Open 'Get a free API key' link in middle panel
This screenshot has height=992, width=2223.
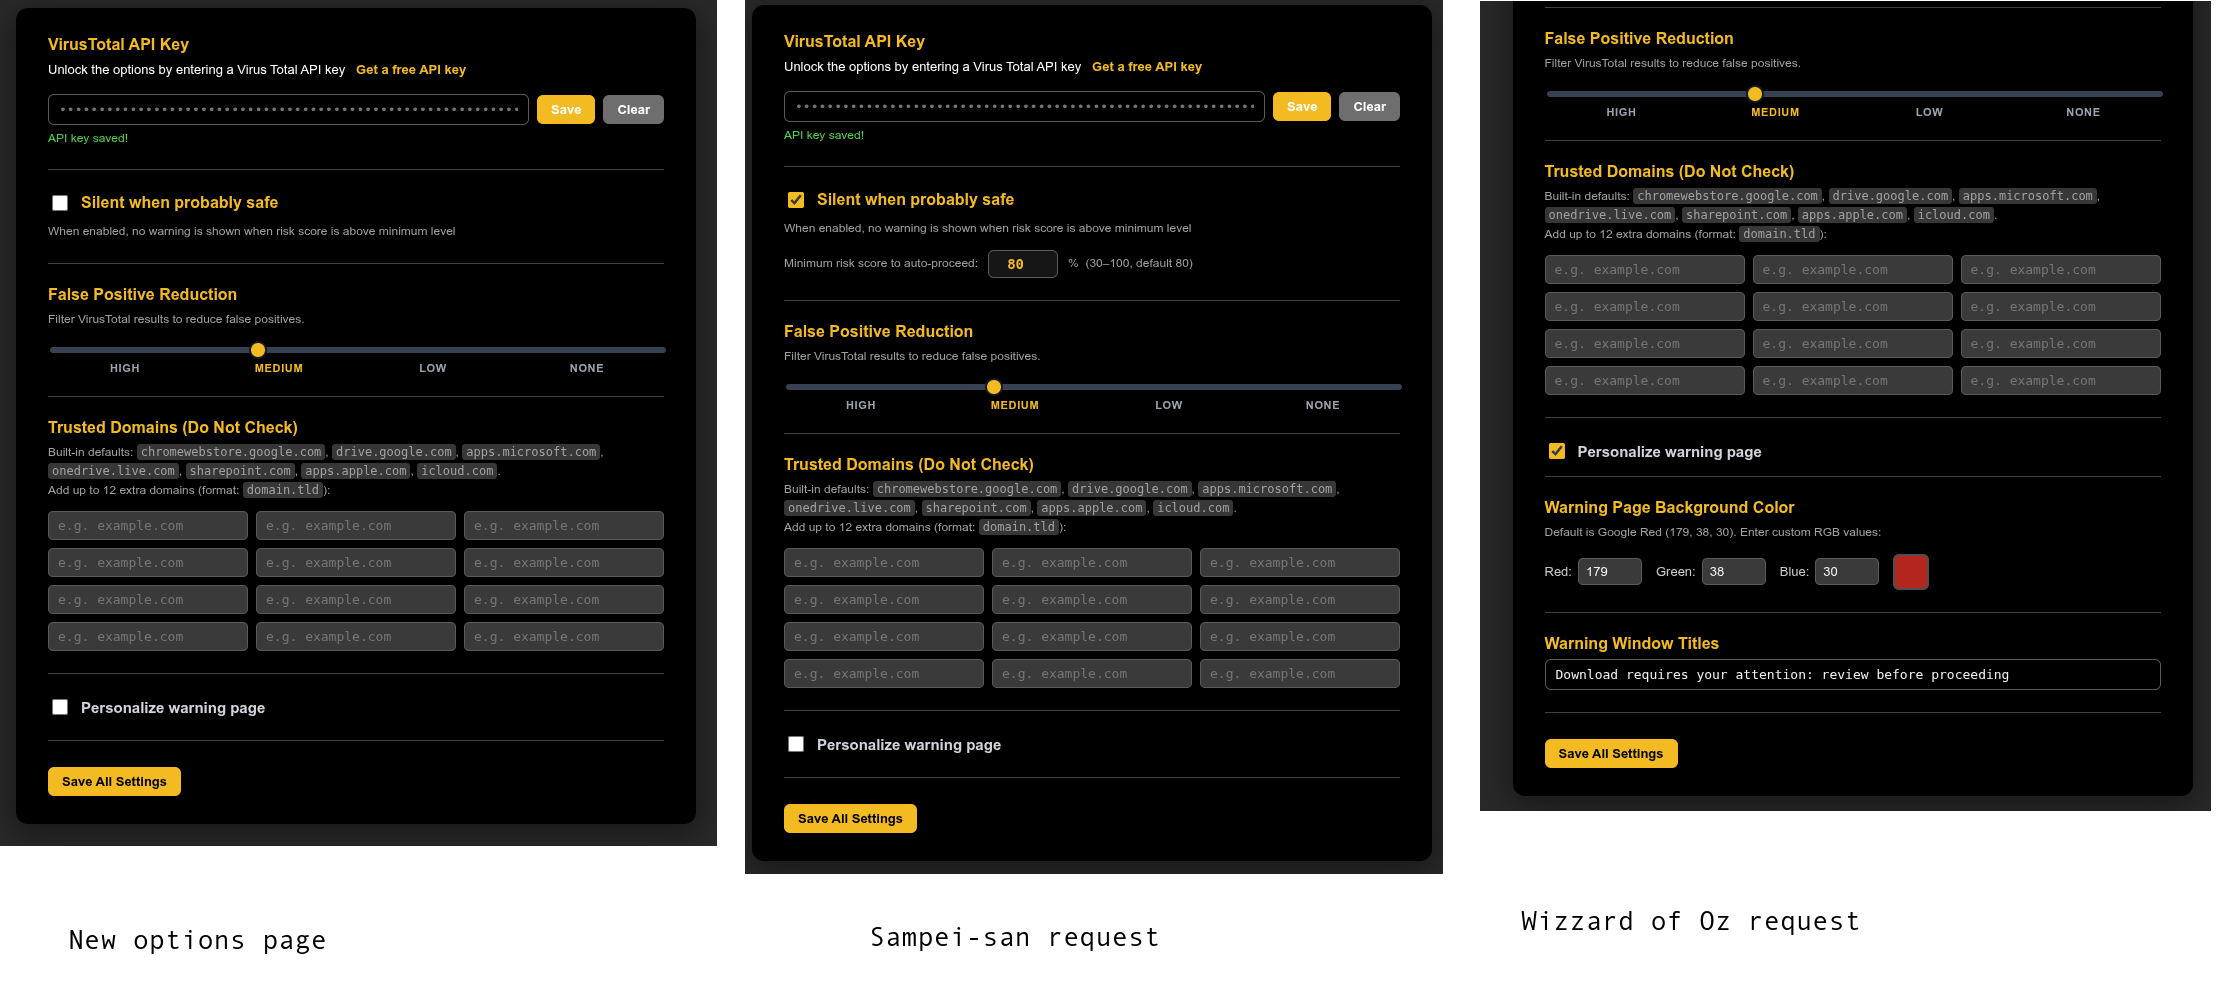1147,67
